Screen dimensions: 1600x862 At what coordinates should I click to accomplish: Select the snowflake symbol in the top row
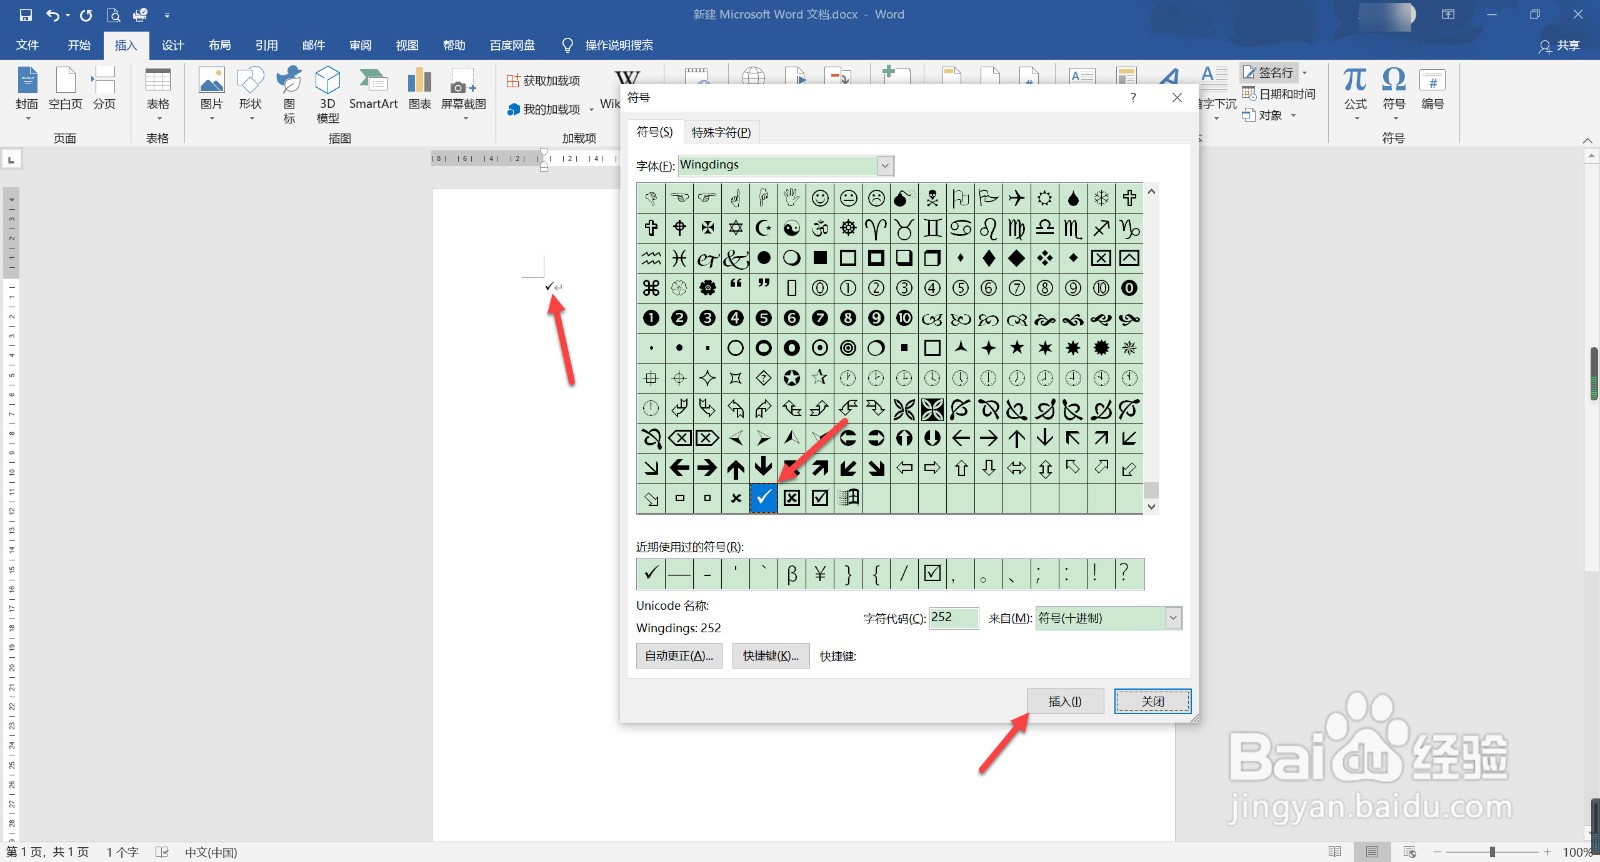1101,198
